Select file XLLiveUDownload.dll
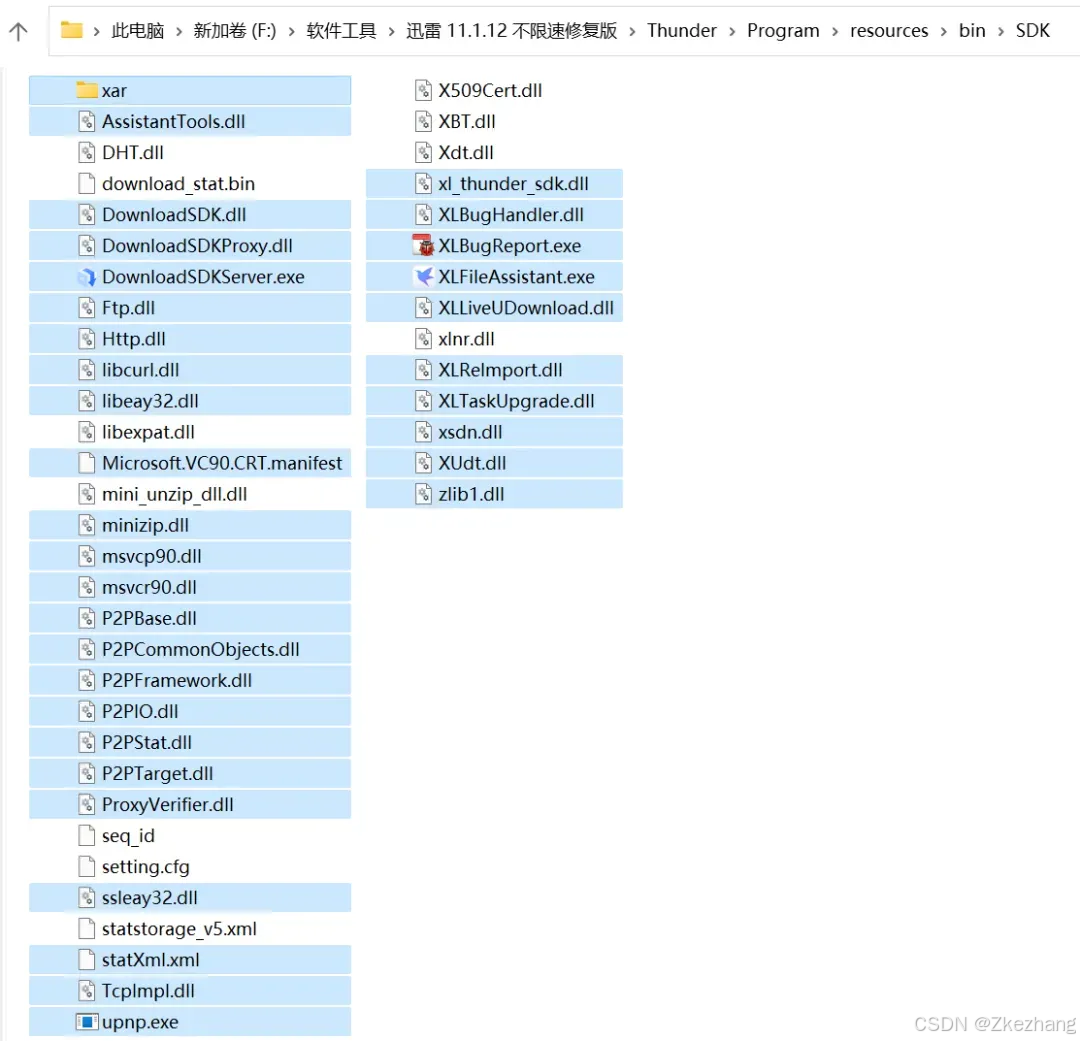 [495, 308]
